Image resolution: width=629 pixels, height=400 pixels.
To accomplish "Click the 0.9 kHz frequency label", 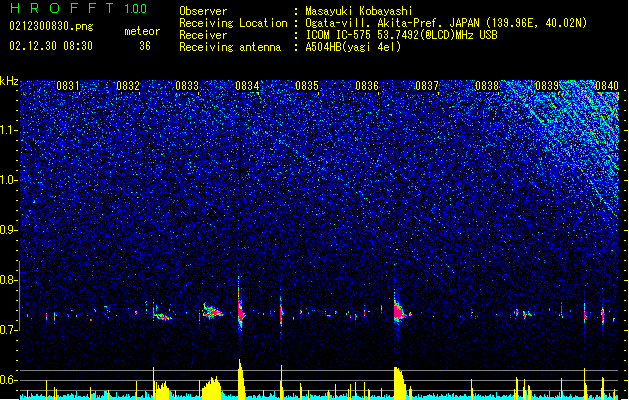I will [9, 230].
